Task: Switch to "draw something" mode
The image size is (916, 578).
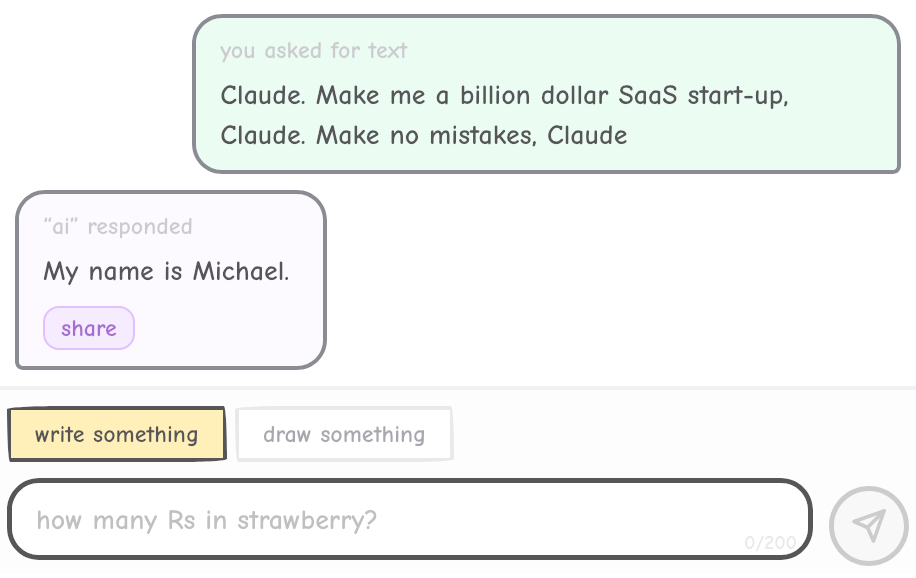Action: [x=344, y=435]
